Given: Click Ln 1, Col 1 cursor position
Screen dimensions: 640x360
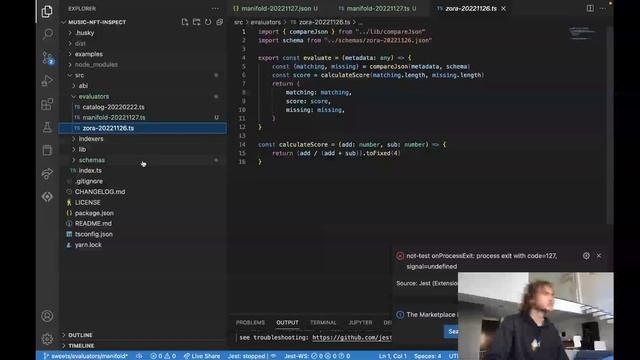Looking at the screenshot, I should click(392, 356).
